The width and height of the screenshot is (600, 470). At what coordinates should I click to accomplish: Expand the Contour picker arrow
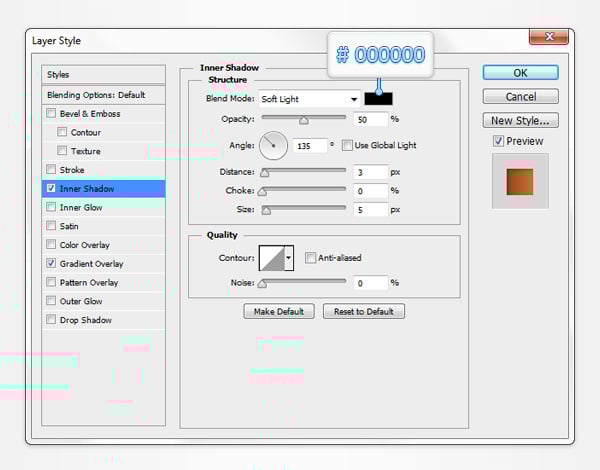point(289,258)
